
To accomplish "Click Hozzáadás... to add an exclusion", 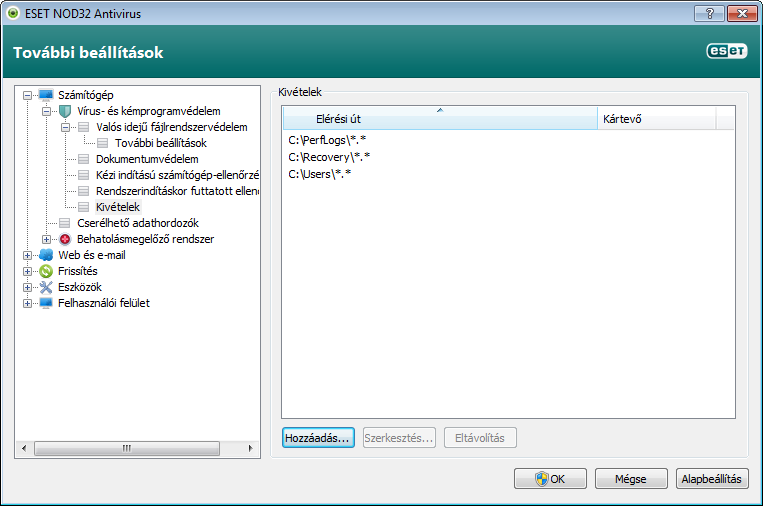I will pyautogui.click(x=318, y=438).
